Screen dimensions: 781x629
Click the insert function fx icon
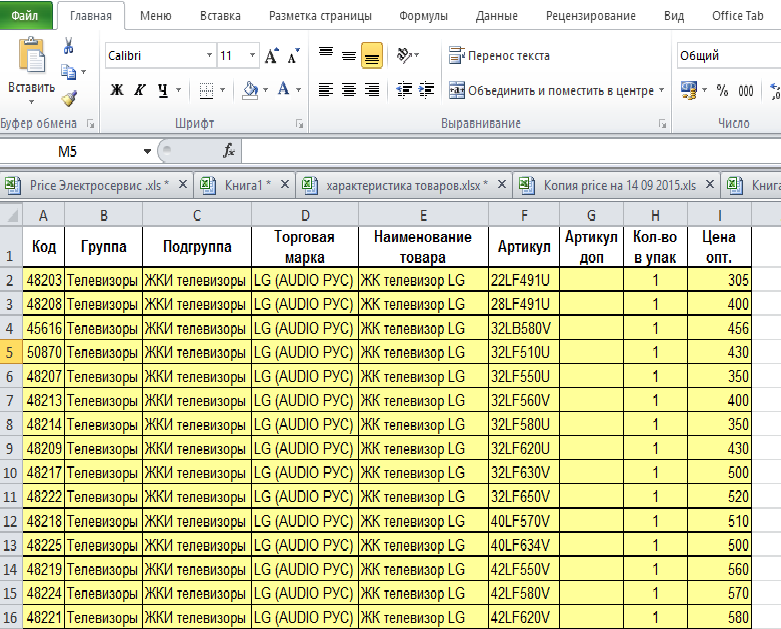[x=229, y=151]
